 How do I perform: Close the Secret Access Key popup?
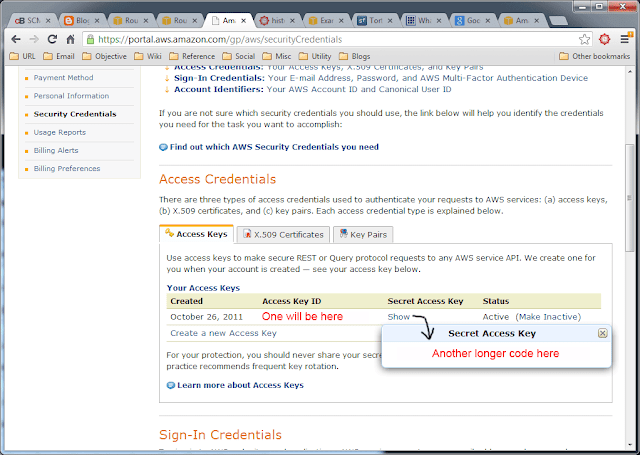(602, 333)
